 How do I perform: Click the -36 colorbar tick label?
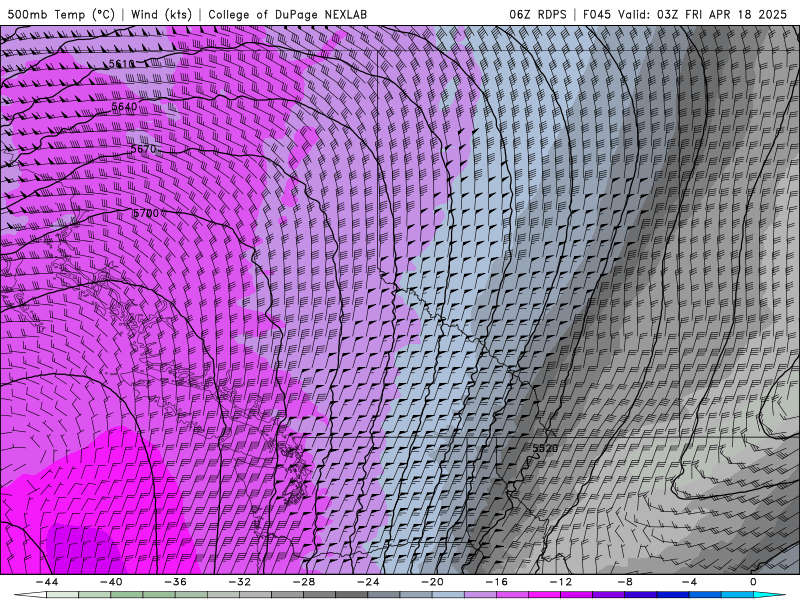pos(176,582)
